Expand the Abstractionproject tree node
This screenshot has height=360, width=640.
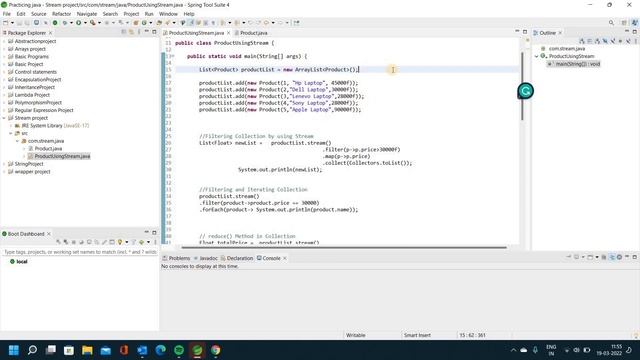(x=4, y=41)
